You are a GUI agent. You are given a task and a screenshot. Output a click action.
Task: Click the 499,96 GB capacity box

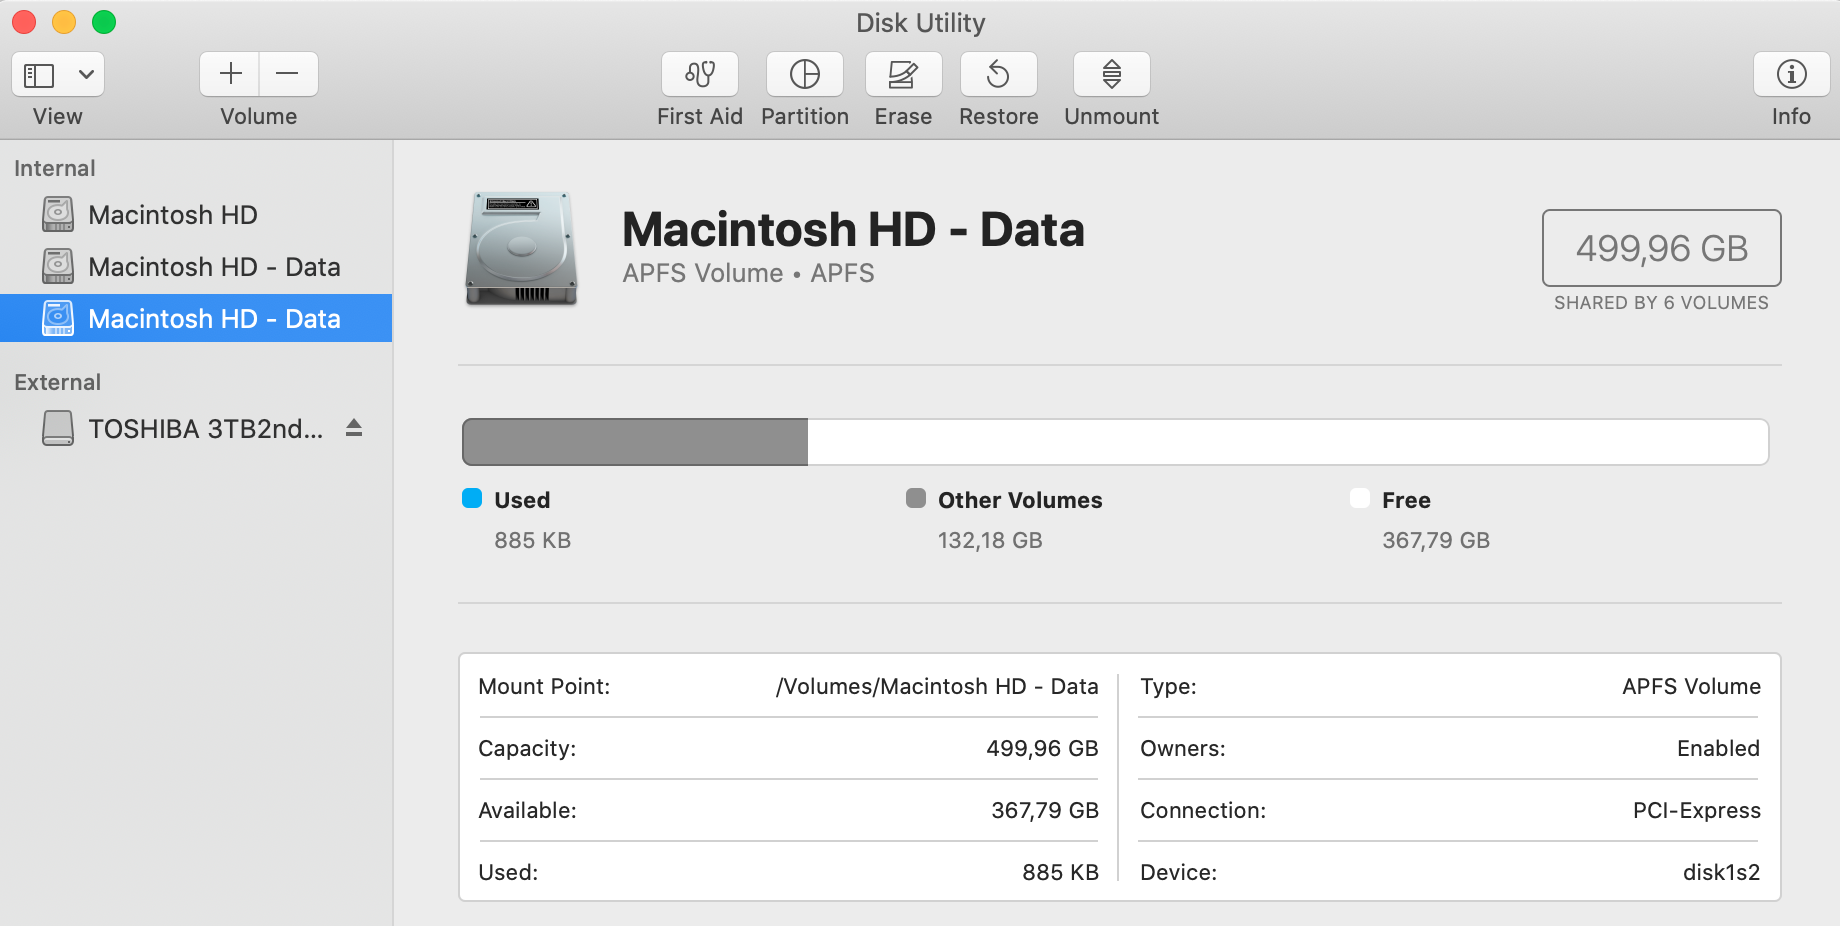(1662, 248)
